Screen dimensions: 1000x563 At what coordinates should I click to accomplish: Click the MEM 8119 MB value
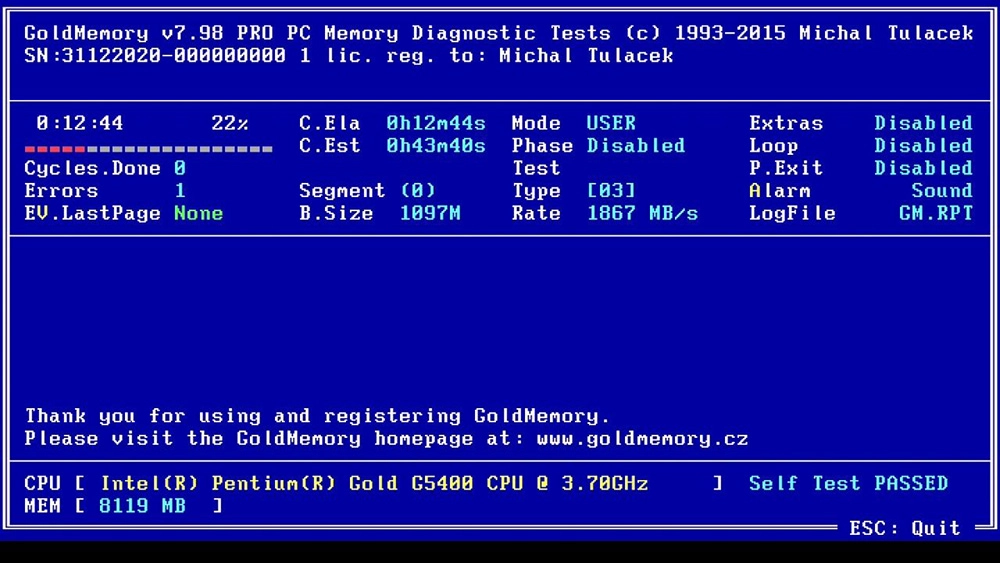[x=142, y=506]
